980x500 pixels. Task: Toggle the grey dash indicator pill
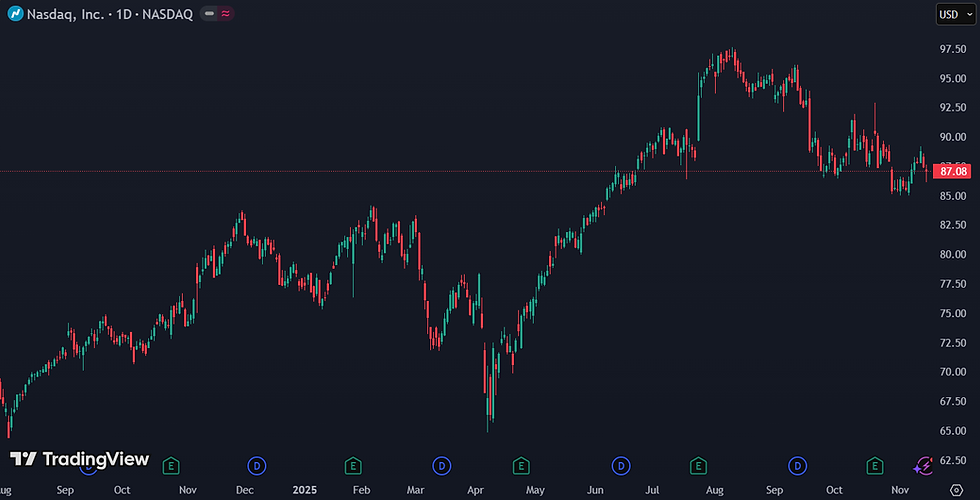tap(209, 14)
